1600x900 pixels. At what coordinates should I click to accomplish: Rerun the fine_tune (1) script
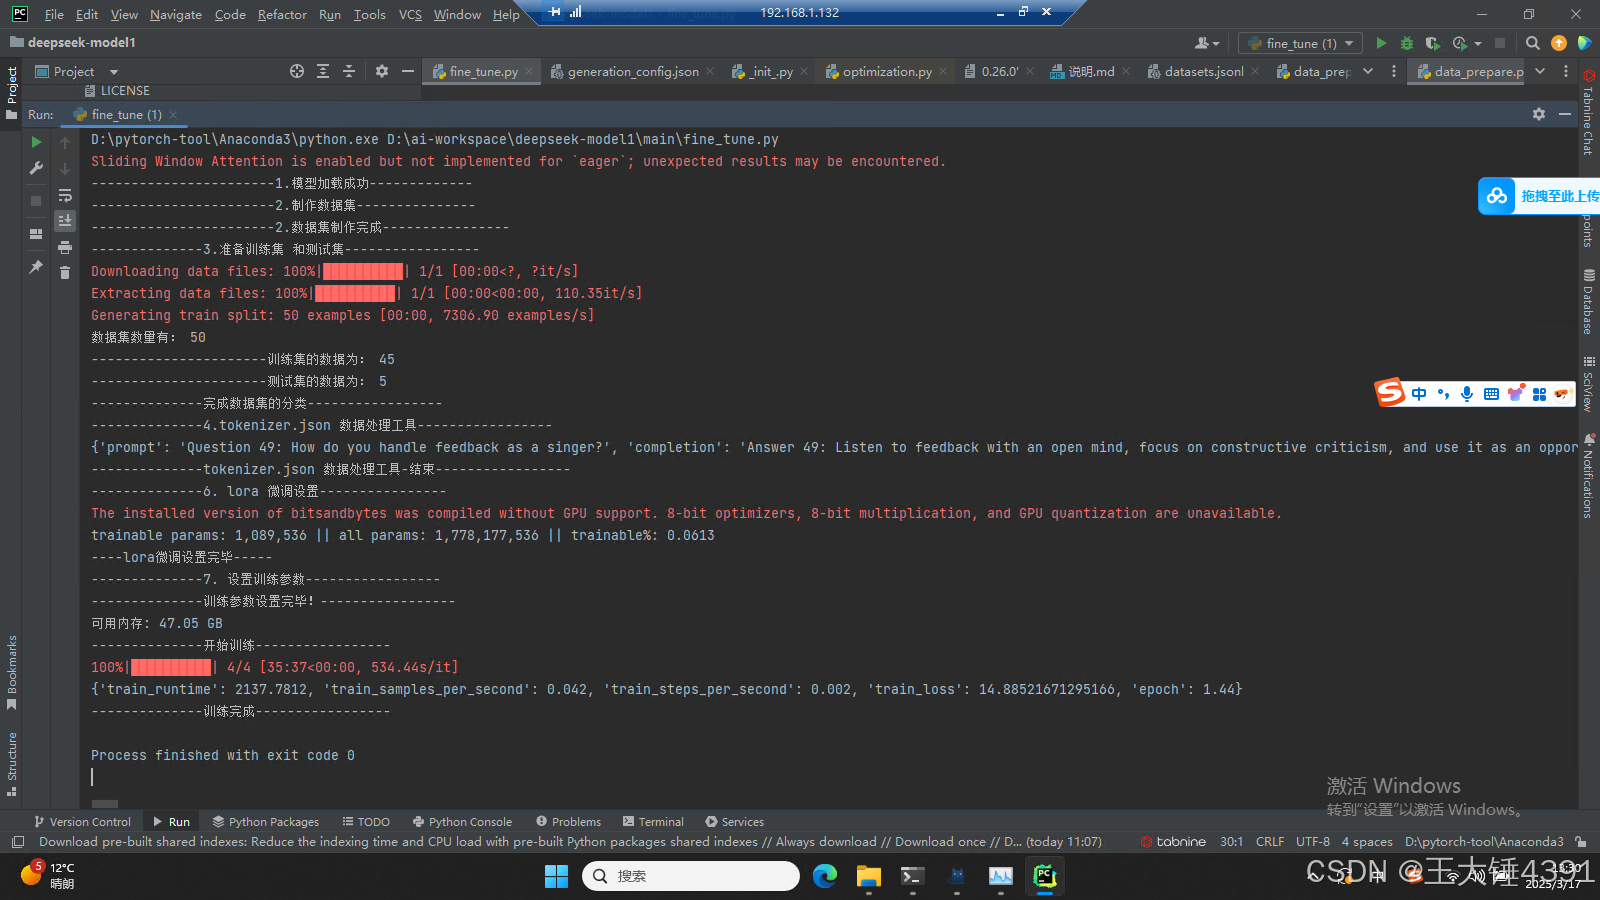(35, 141)
